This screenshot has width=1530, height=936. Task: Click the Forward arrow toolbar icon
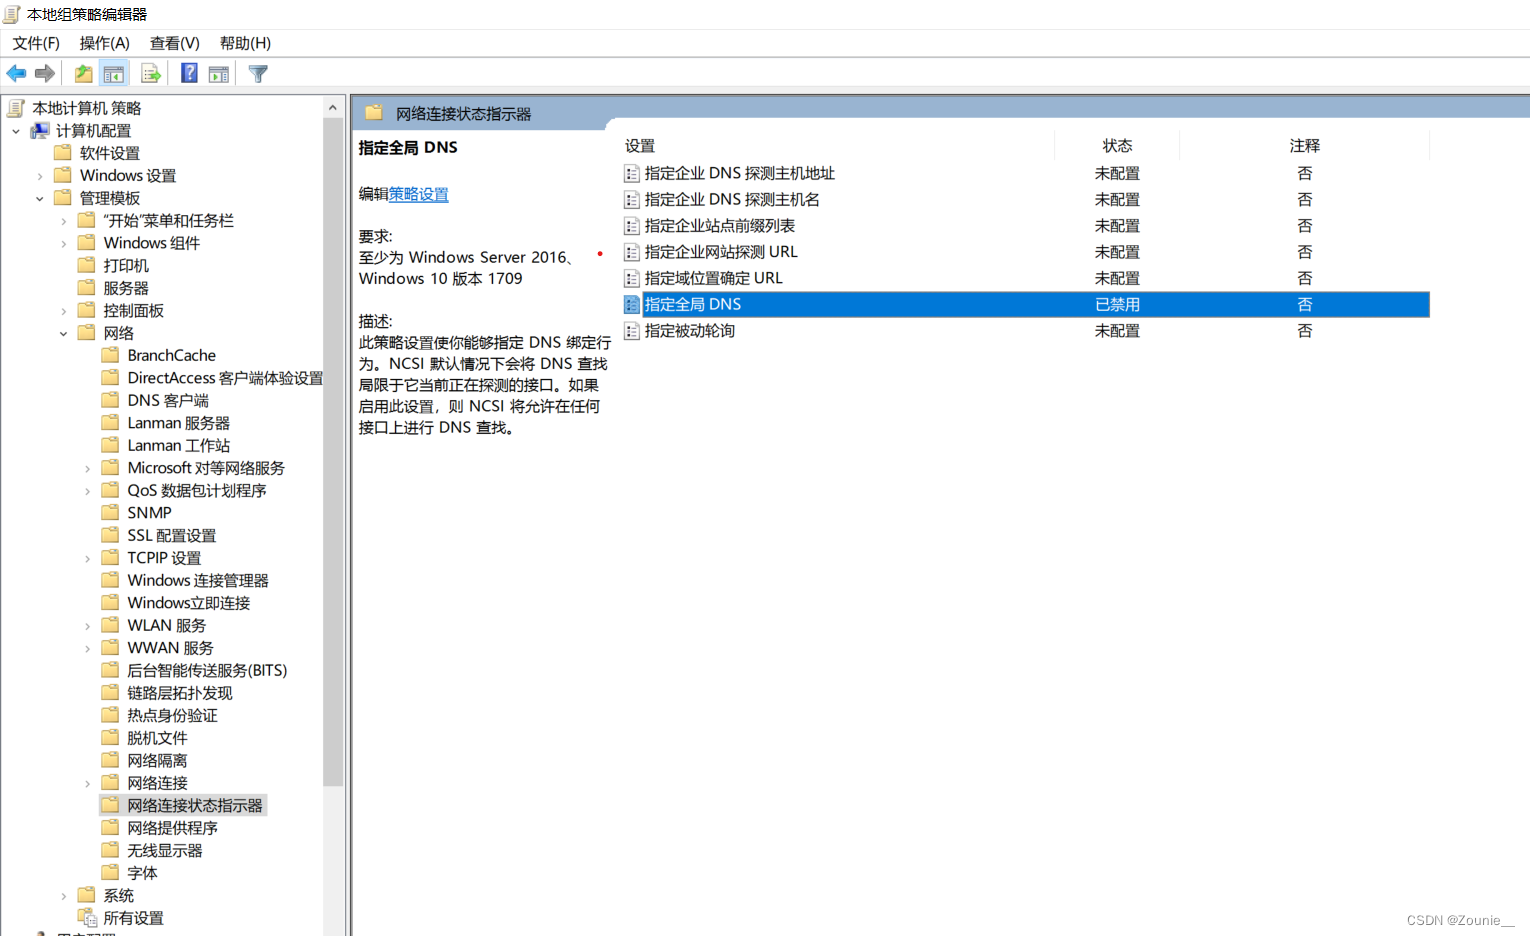pyautogui.click(x=44, y=73)
